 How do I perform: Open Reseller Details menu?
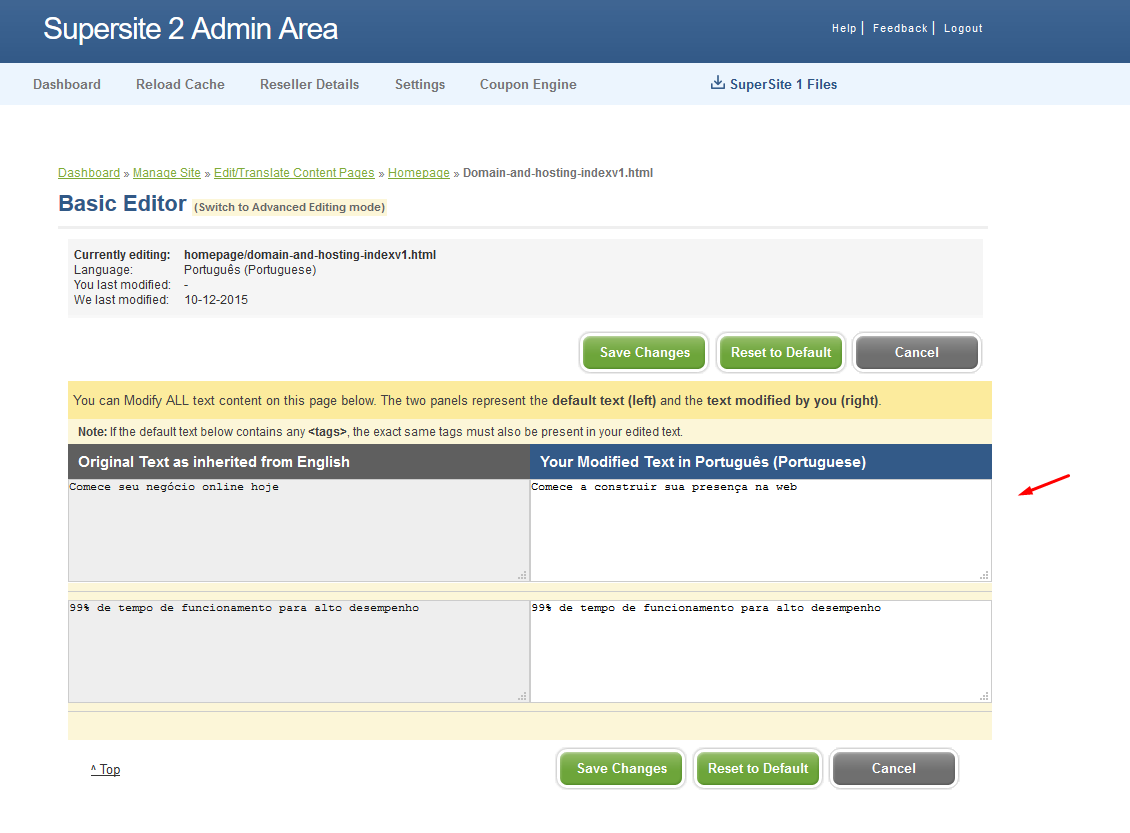click(309, 84)
